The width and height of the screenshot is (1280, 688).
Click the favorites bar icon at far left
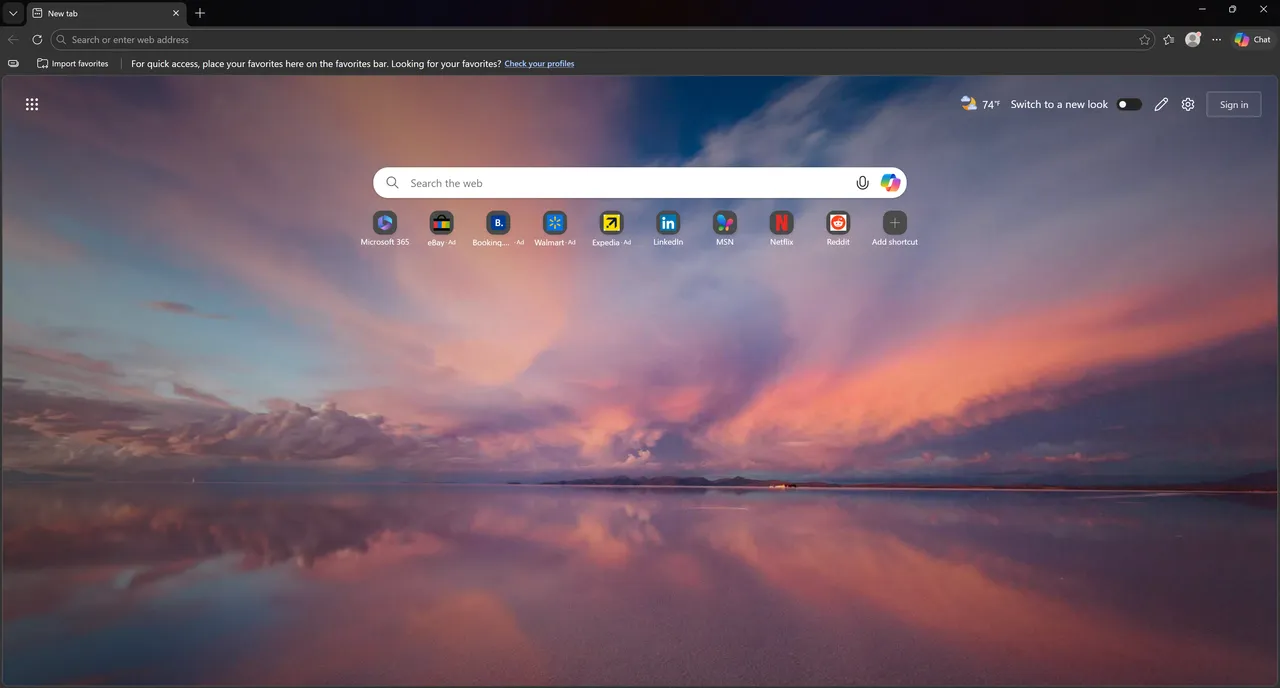click(x=13, y=63)
